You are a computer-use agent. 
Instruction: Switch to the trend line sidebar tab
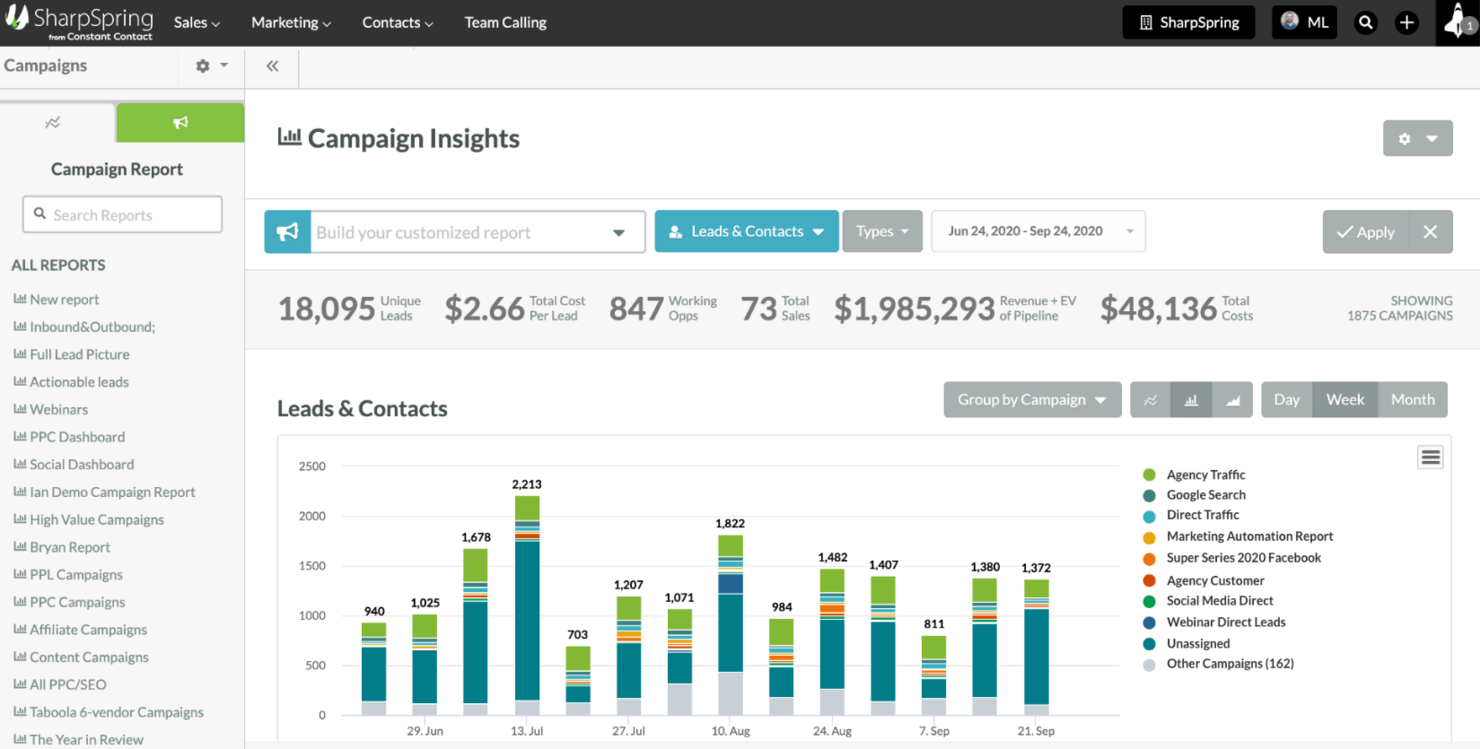pos(53,122)
